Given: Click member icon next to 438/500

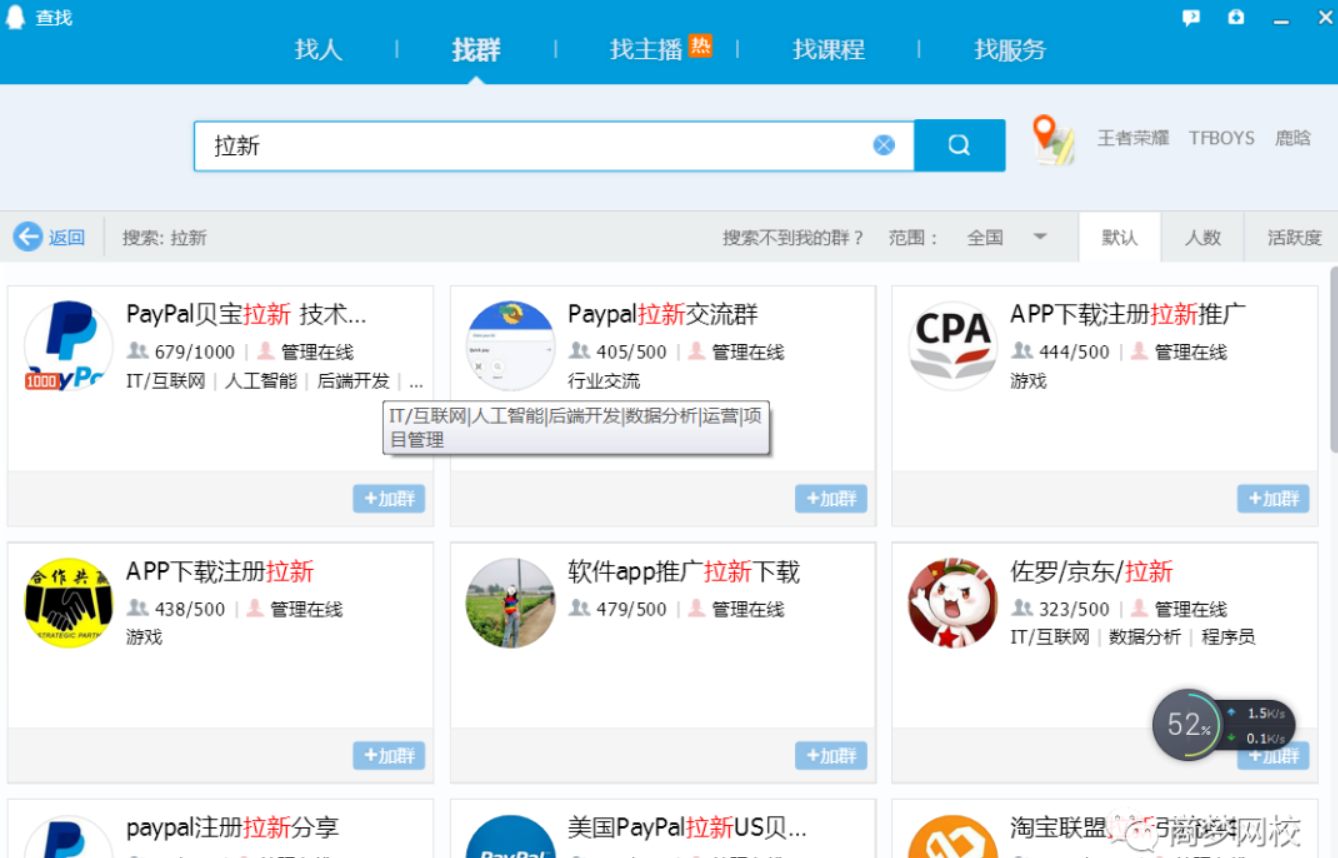Looking at the screenshot, I should [137, 608].
